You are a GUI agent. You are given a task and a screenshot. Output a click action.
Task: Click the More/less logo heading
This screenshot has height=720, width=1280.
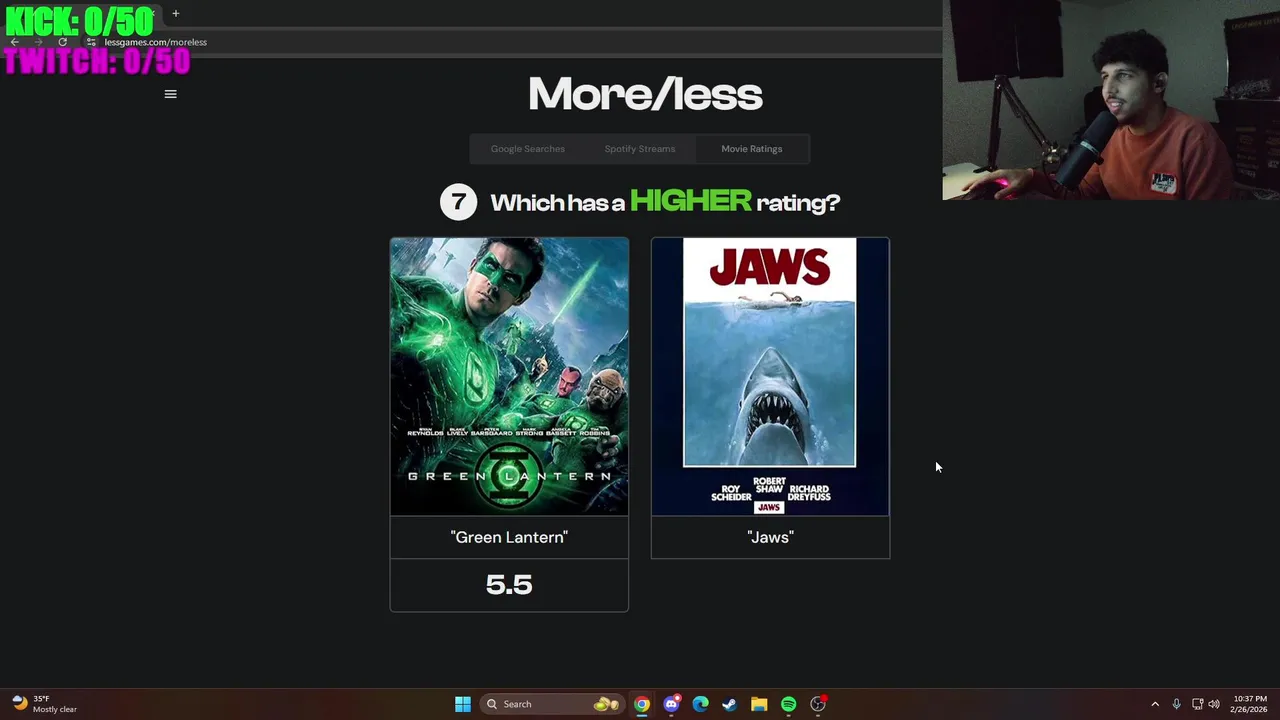click(645, 94)
